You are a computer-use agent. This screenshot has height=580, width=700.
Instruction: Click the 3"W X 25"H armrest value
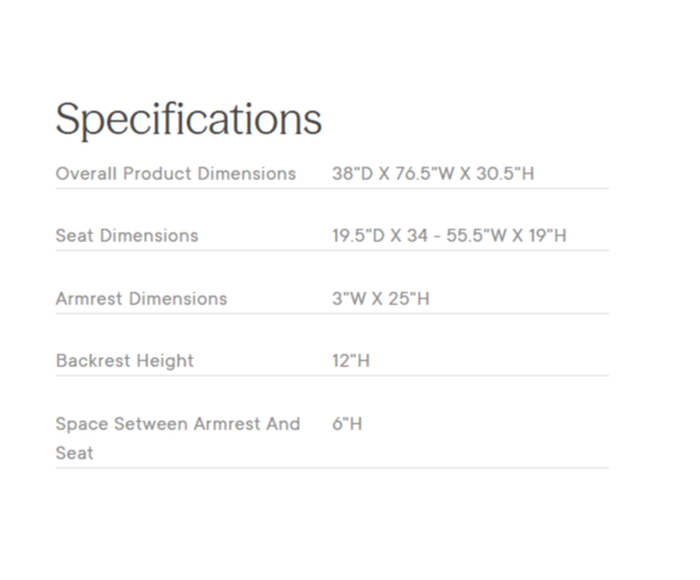(x=381, y=299)
